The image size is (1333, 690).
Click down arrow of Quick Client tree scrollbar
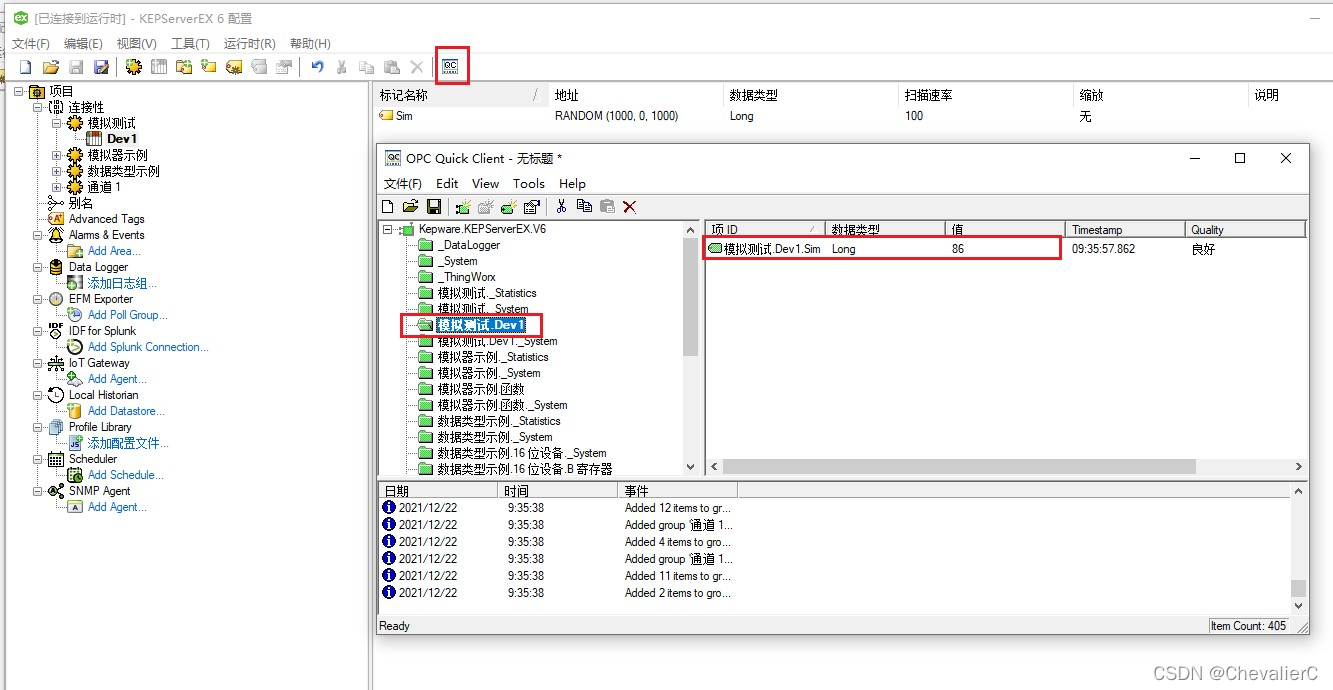pos(690,466)
